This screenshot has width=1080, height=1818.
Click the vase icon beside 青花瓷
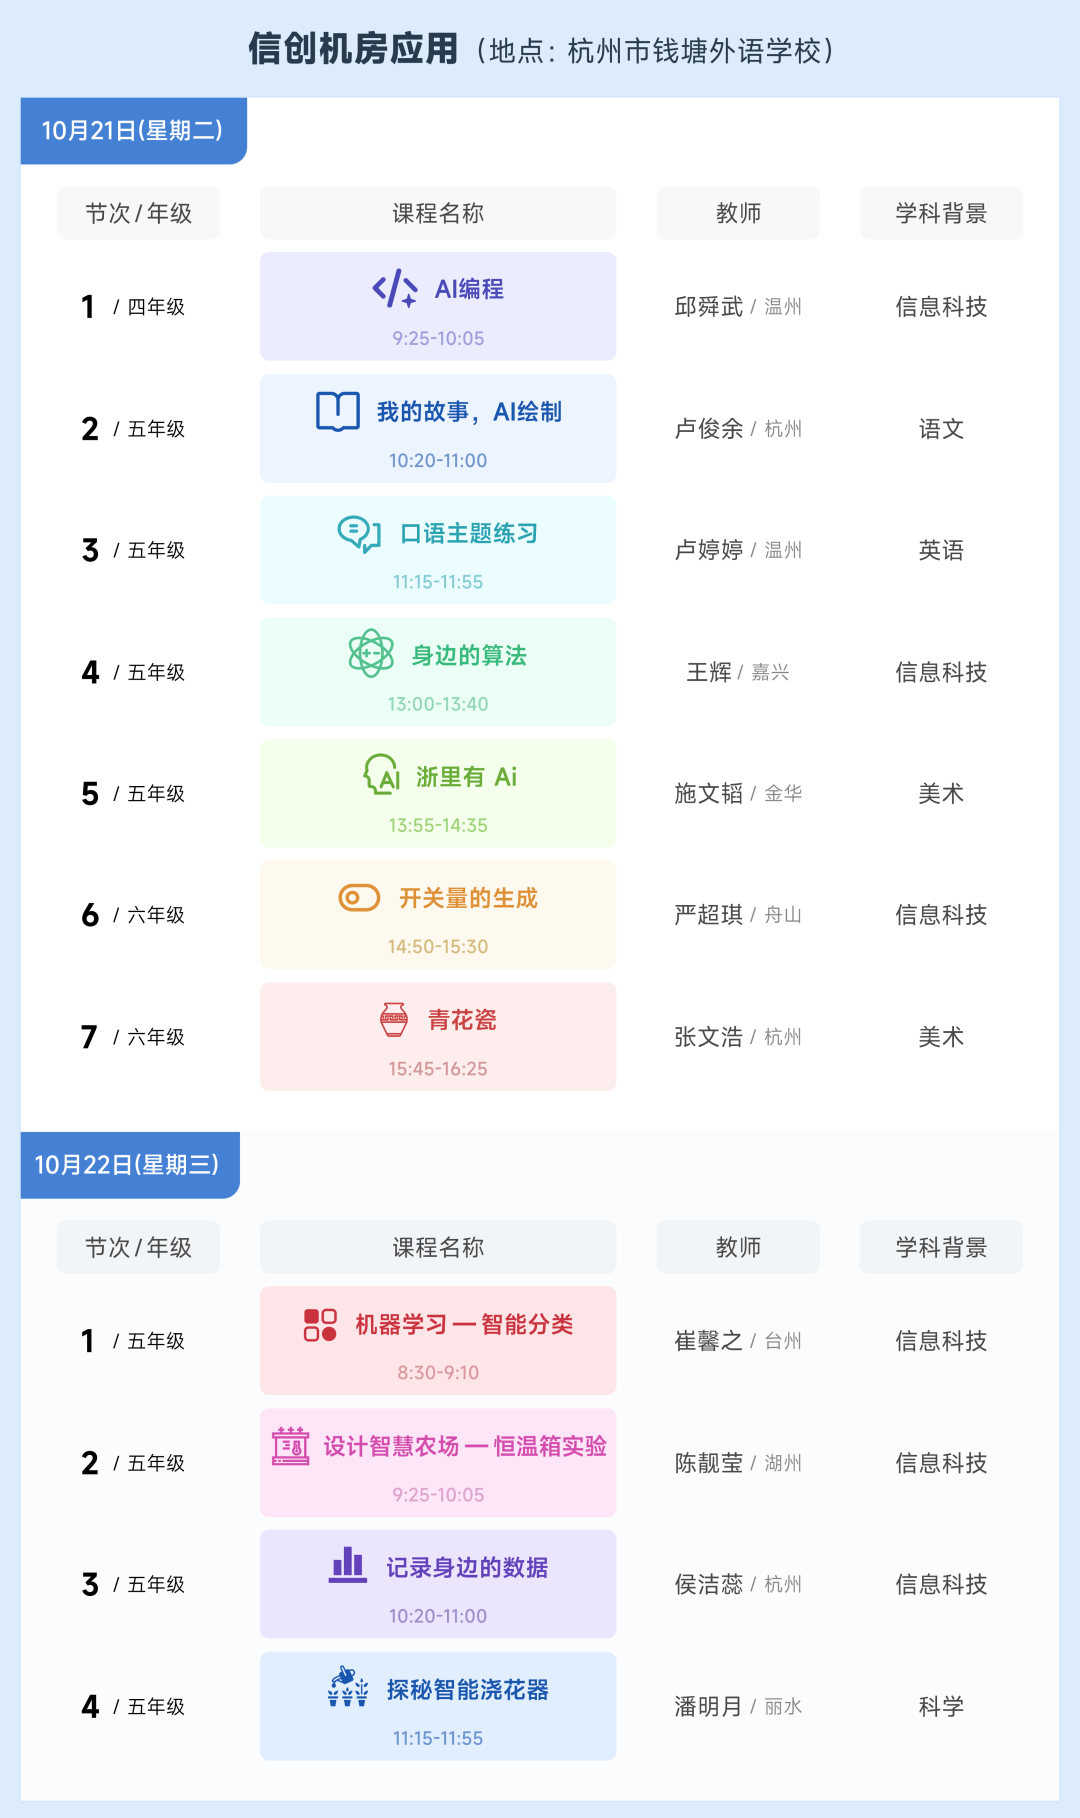click(x=394, y=1020)
